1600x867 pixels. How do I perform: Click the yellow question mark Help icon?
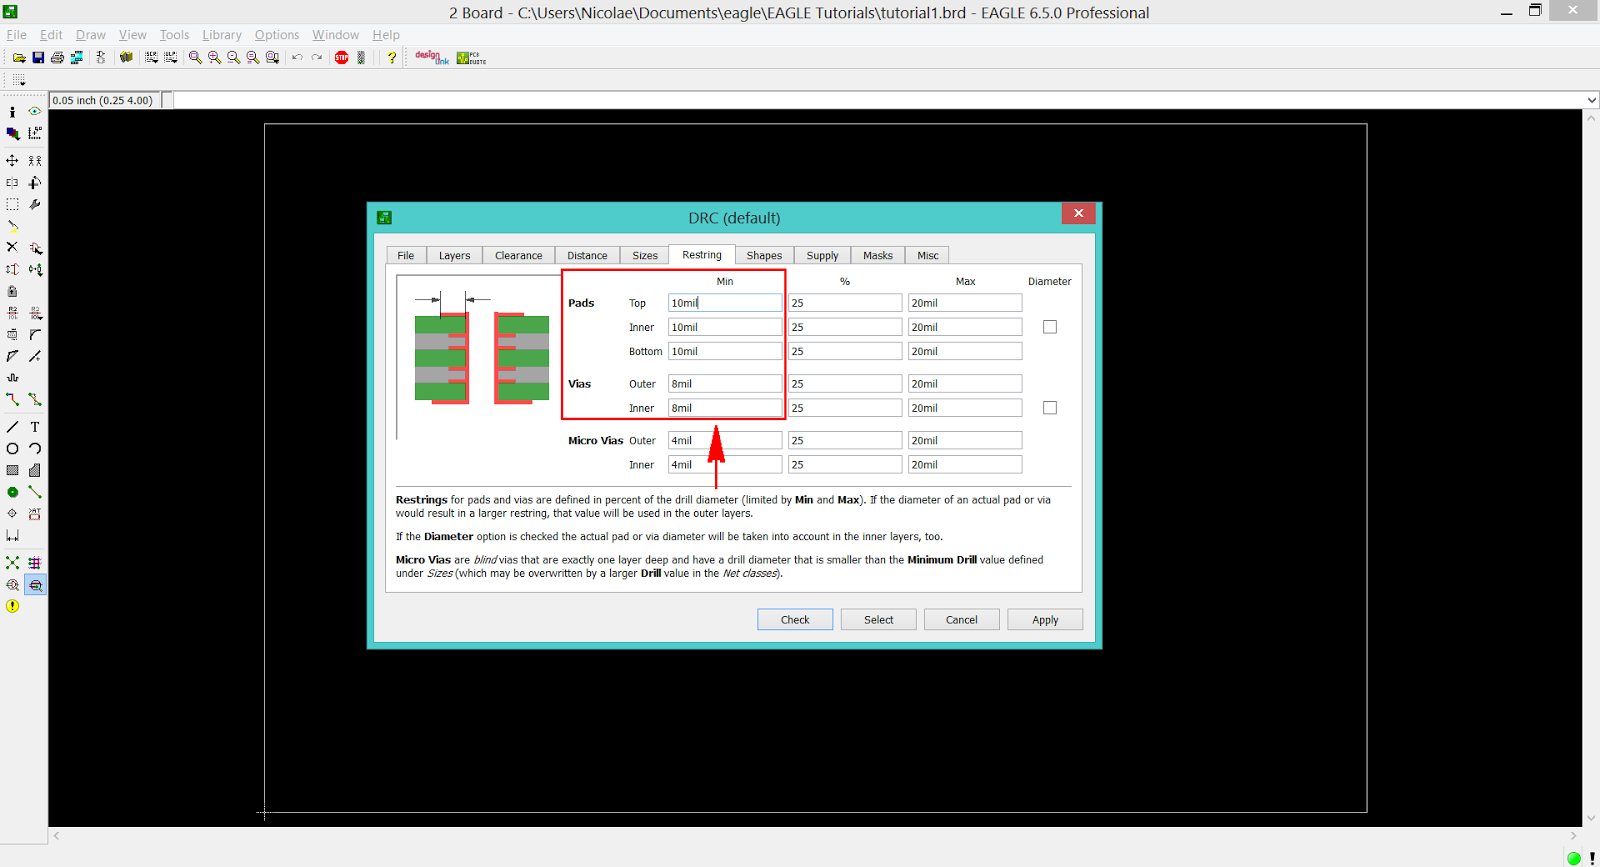click(392, 58)
